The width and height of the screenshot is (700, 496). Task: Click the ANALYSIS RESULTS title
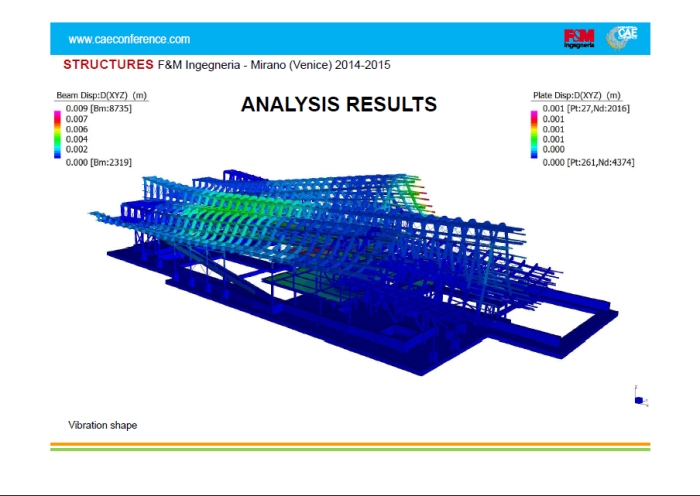338,104
